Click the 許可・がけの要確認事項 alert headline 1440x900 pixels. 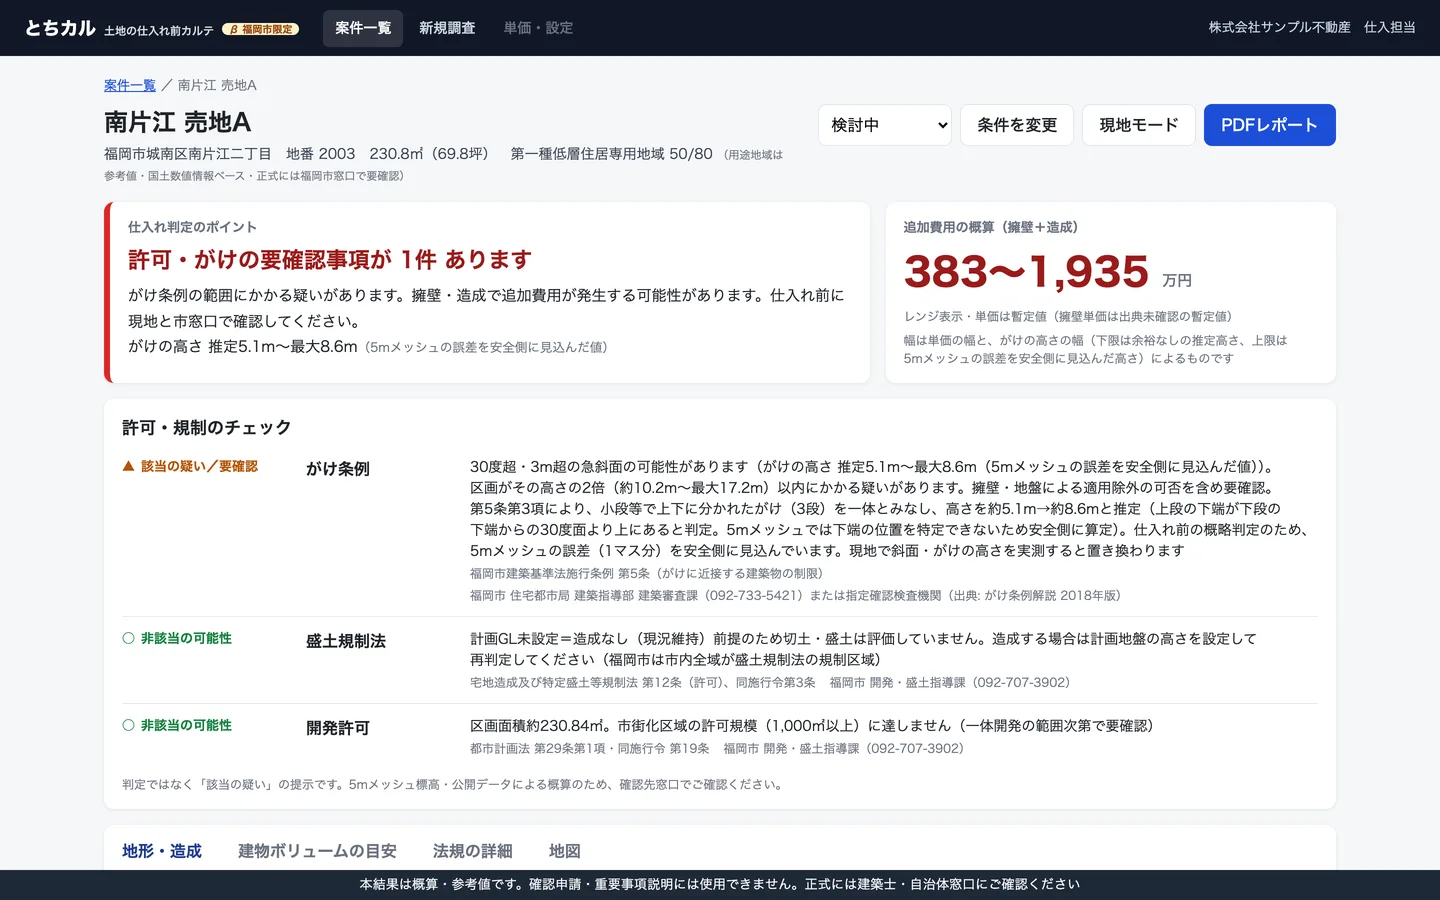click(x=330, y=260)
